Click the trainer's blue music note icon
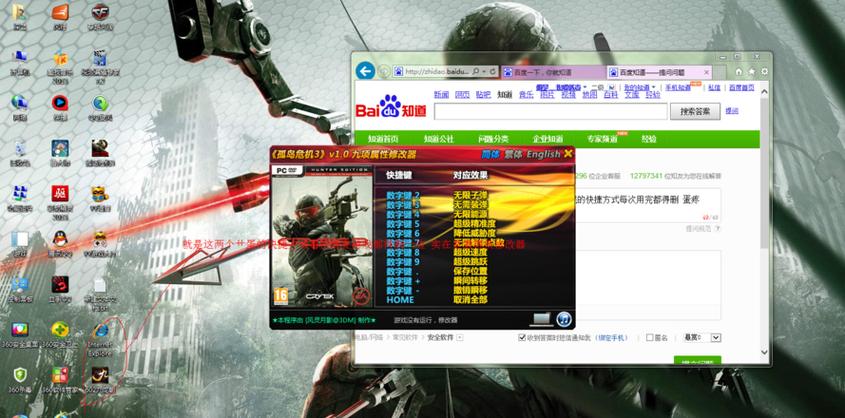 [x=564, y=319]
